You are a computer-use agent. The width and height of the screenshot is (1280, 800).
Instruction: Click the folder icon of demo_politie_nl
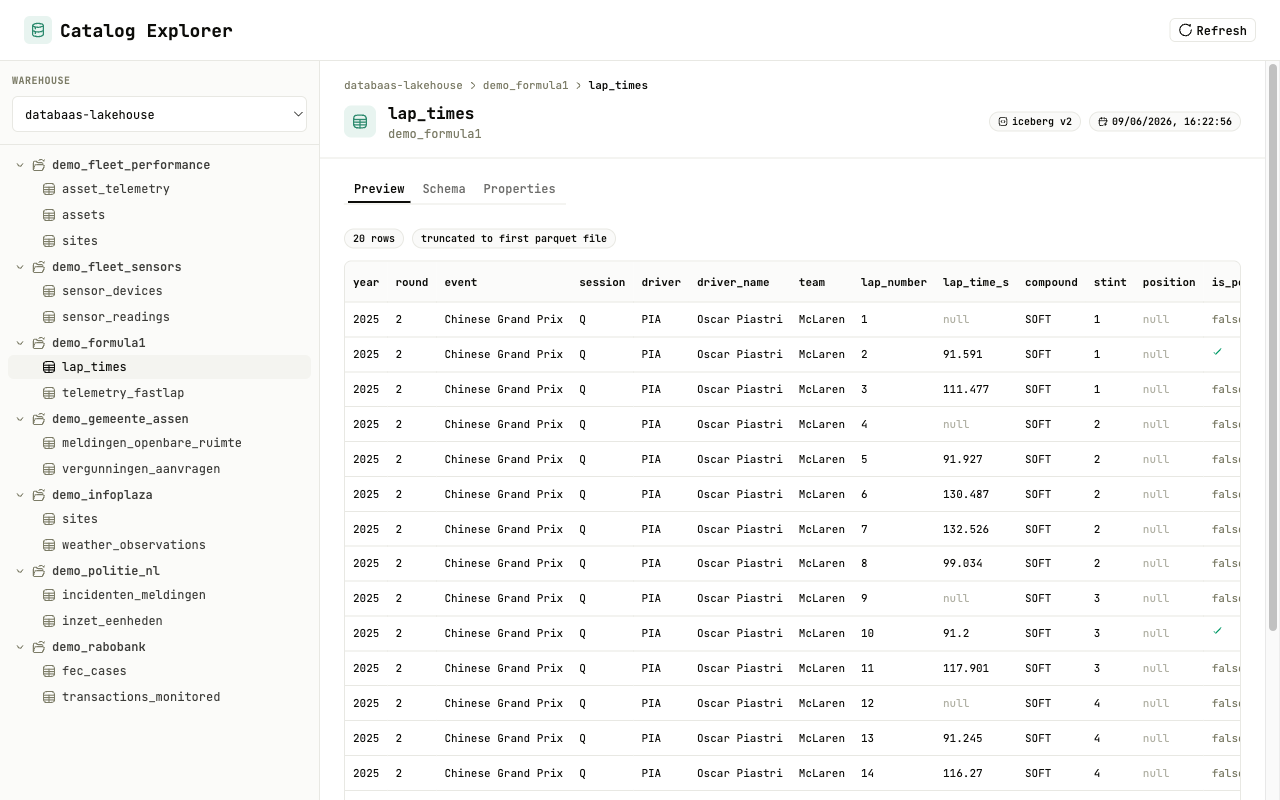(39, 571)
